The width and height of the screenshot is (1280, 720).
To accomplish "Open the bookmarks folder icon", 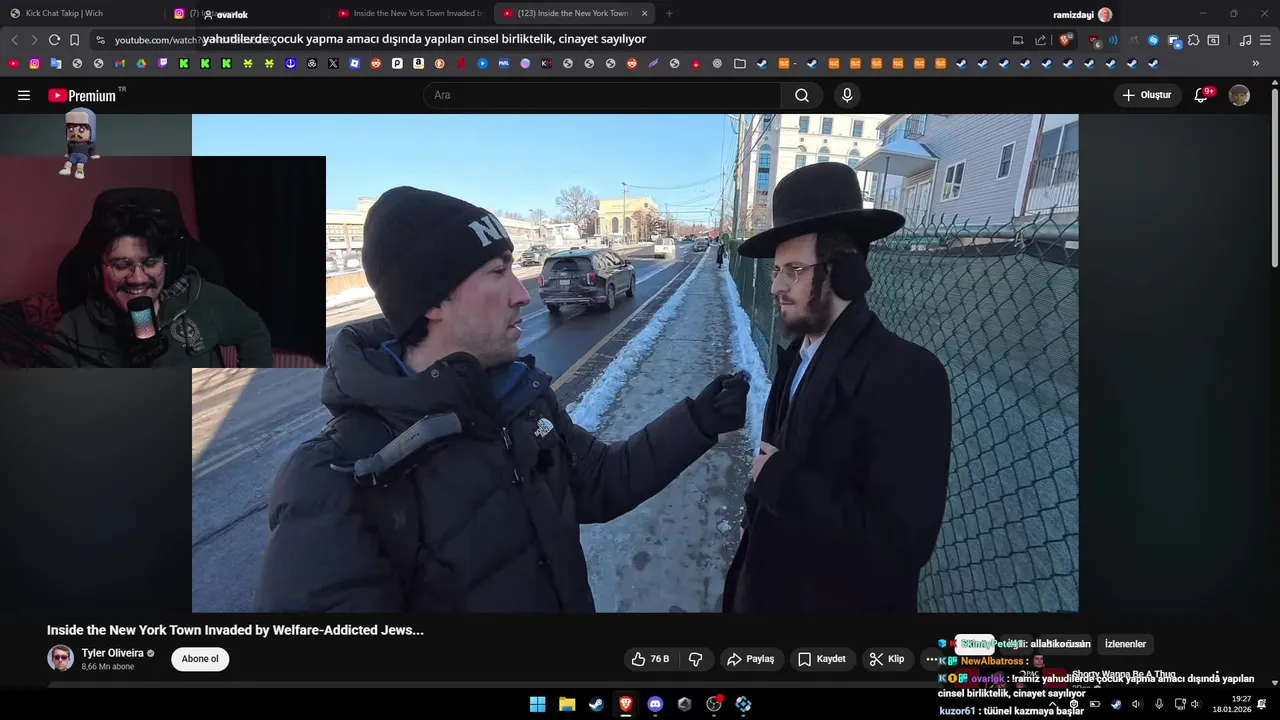I will [740, 63].
